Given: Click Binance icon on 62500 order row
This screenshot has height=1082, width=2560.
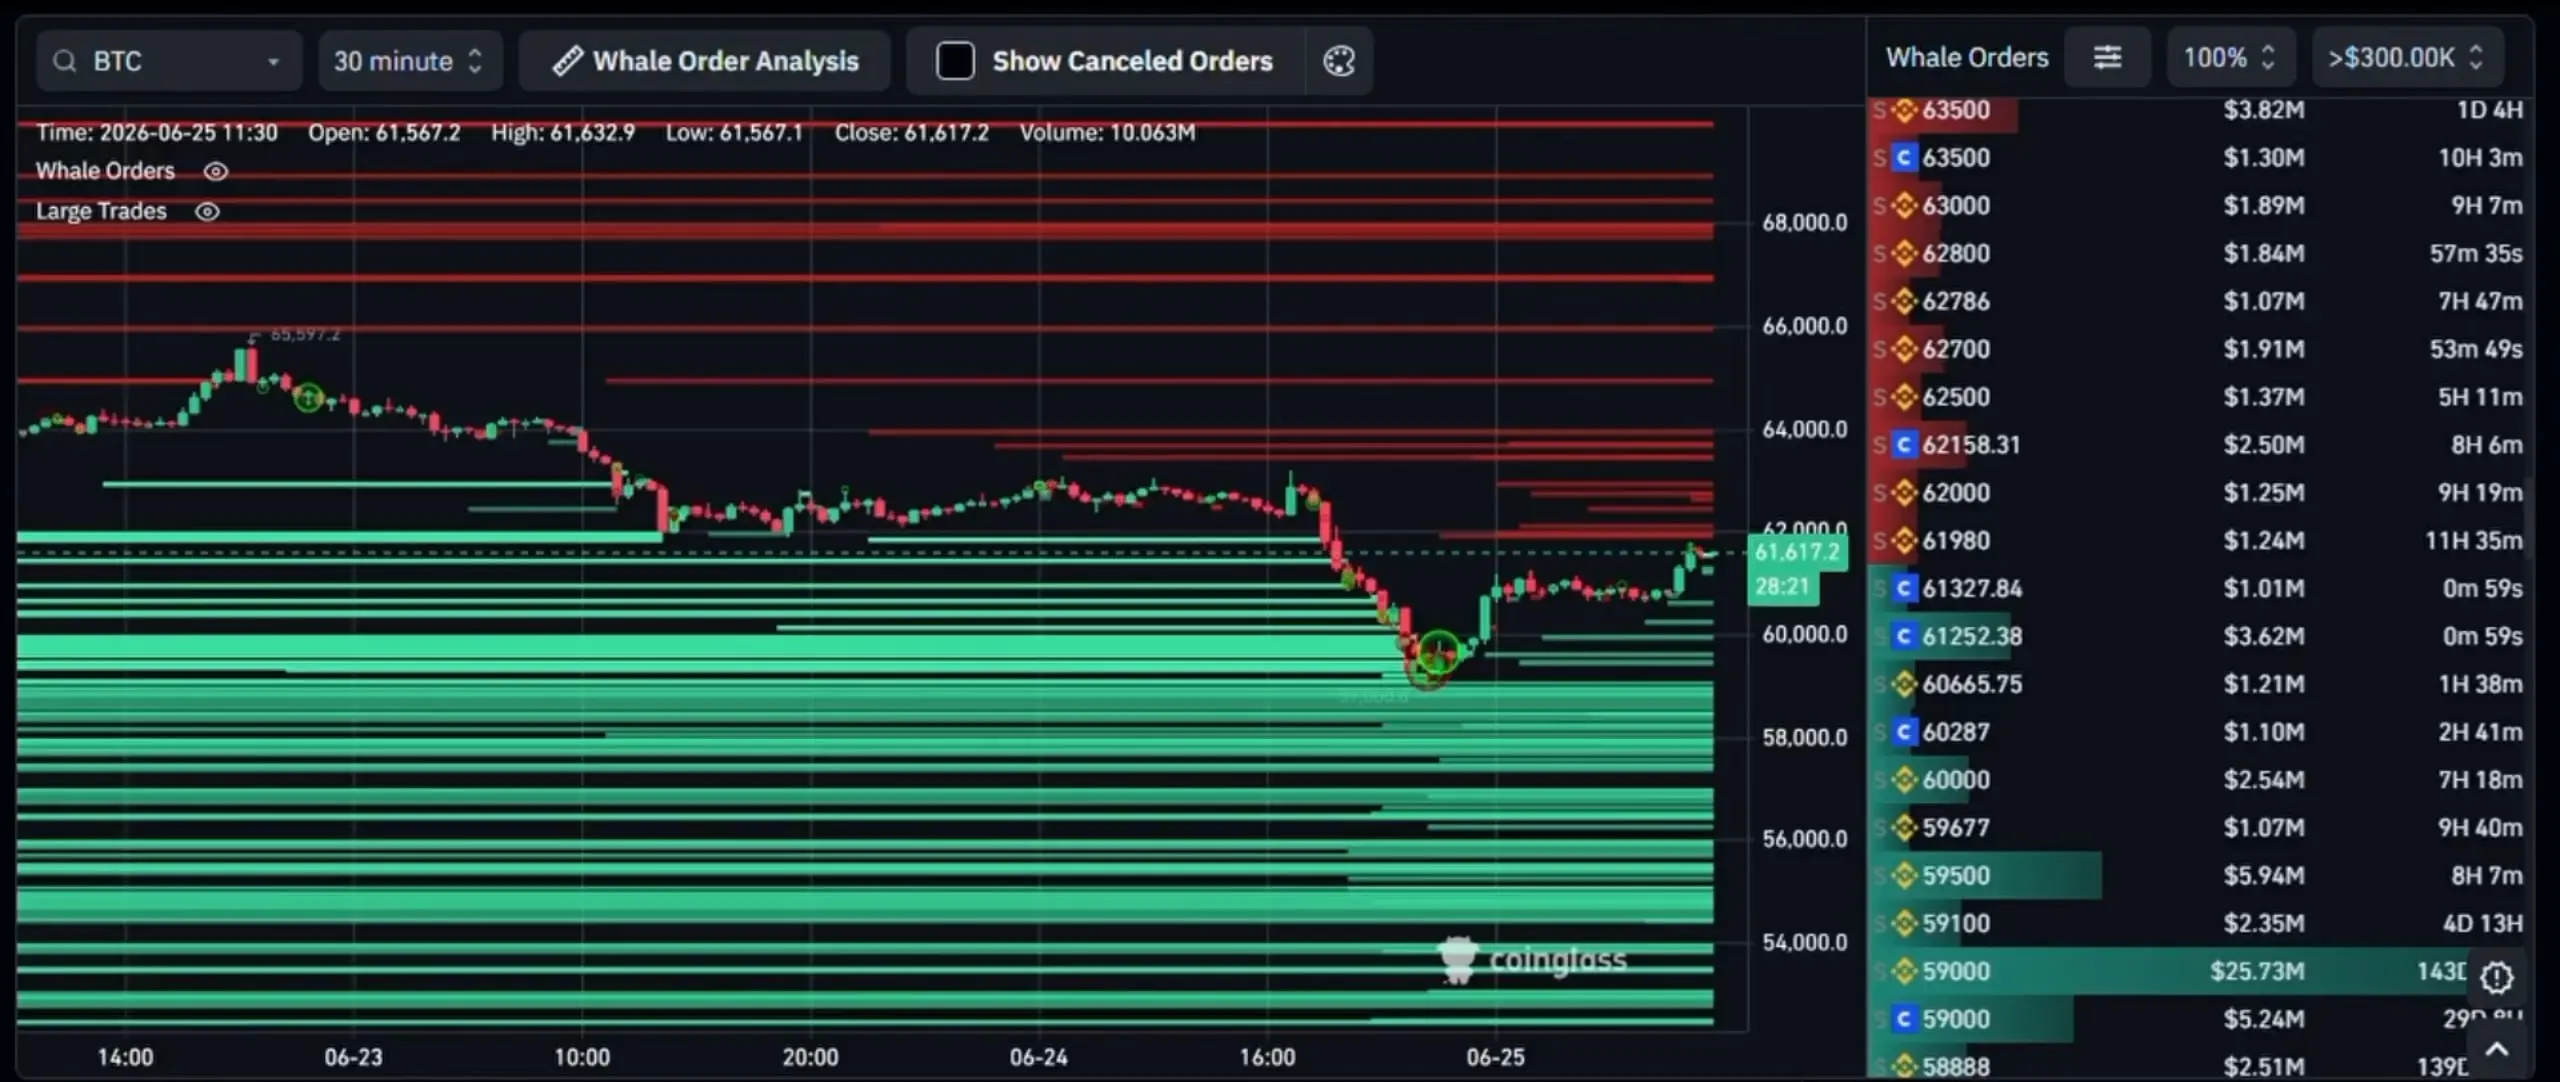Looking at the screenshot, I should point(1904,398).
